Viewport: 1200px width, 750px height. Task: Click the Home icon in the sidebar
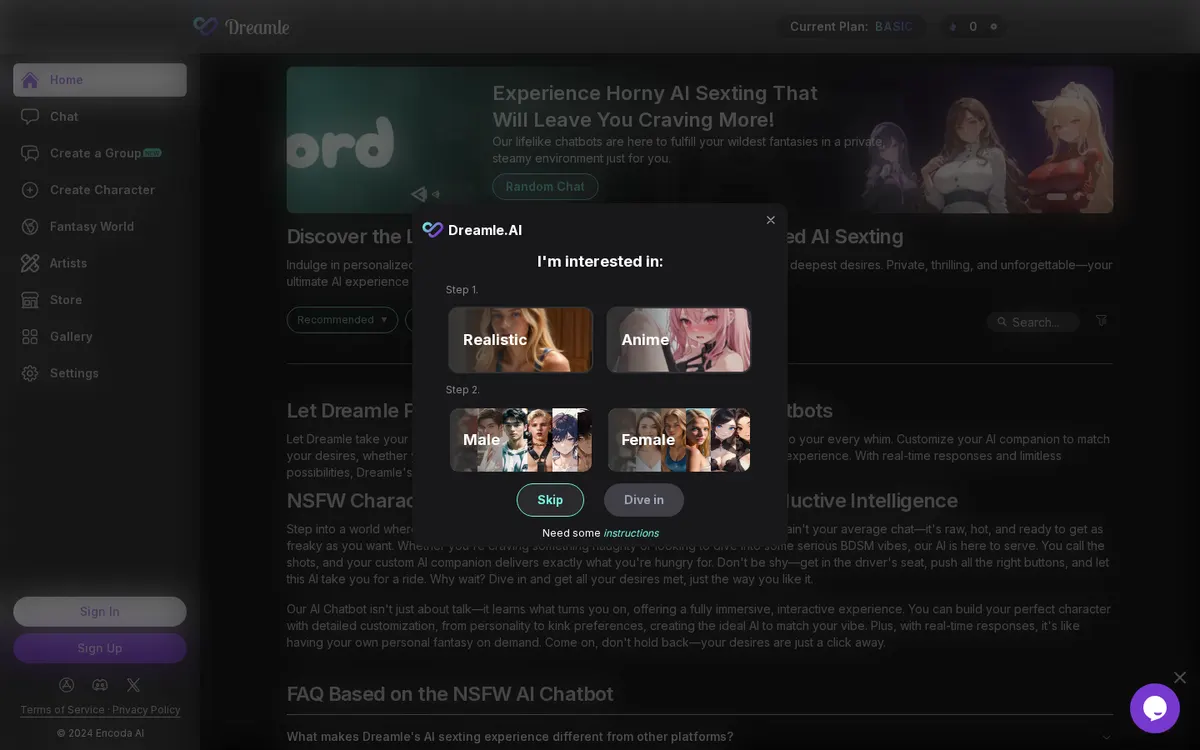pos(30,80)
